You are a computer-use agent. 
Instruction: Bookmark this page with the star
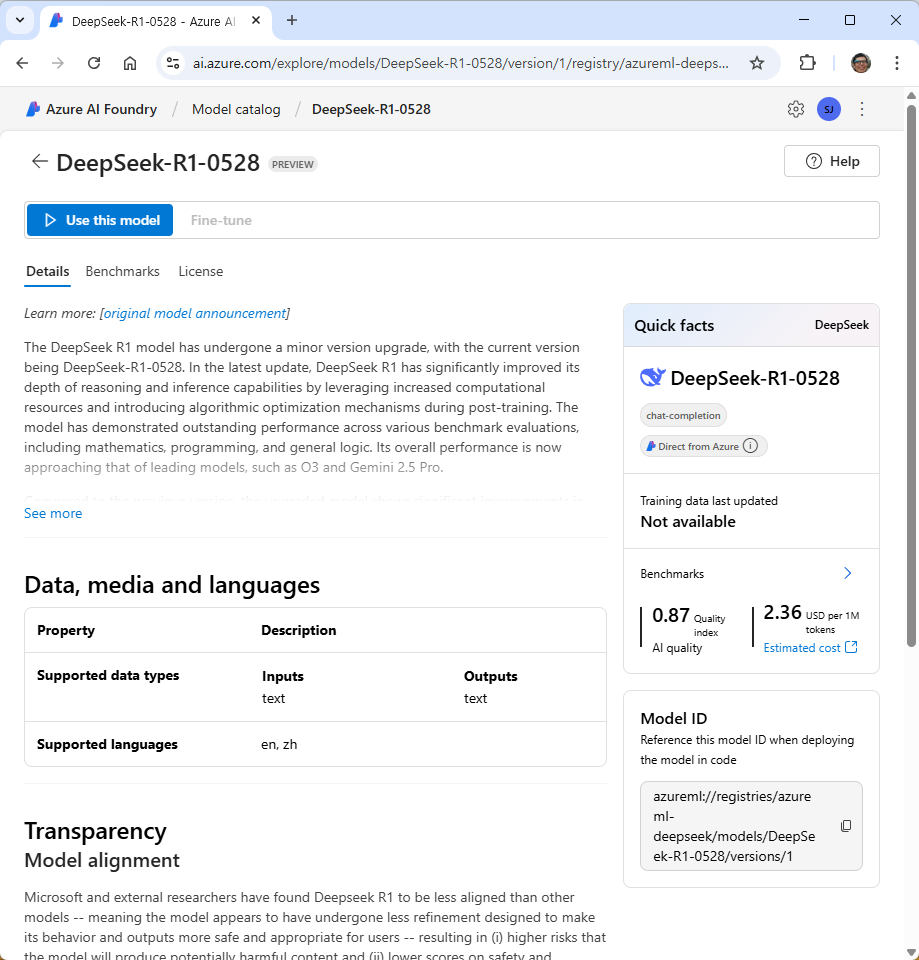[757, 63]
